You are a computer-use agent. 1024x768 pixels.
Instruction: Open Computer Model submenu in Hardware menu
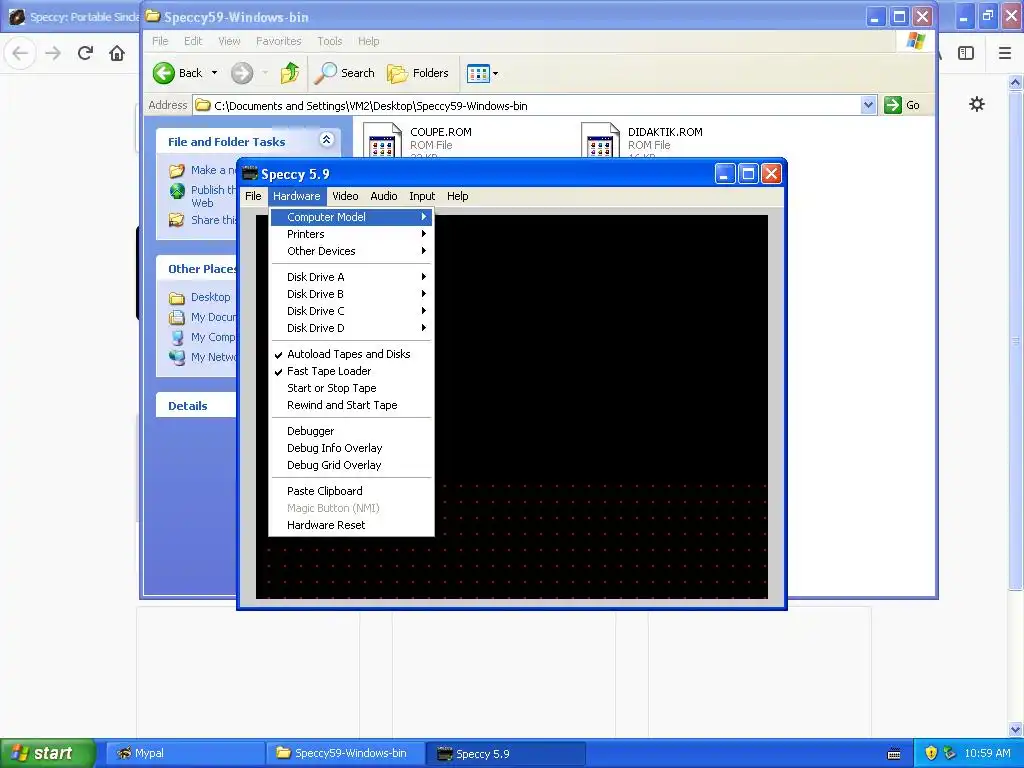(x=351, y=217)
